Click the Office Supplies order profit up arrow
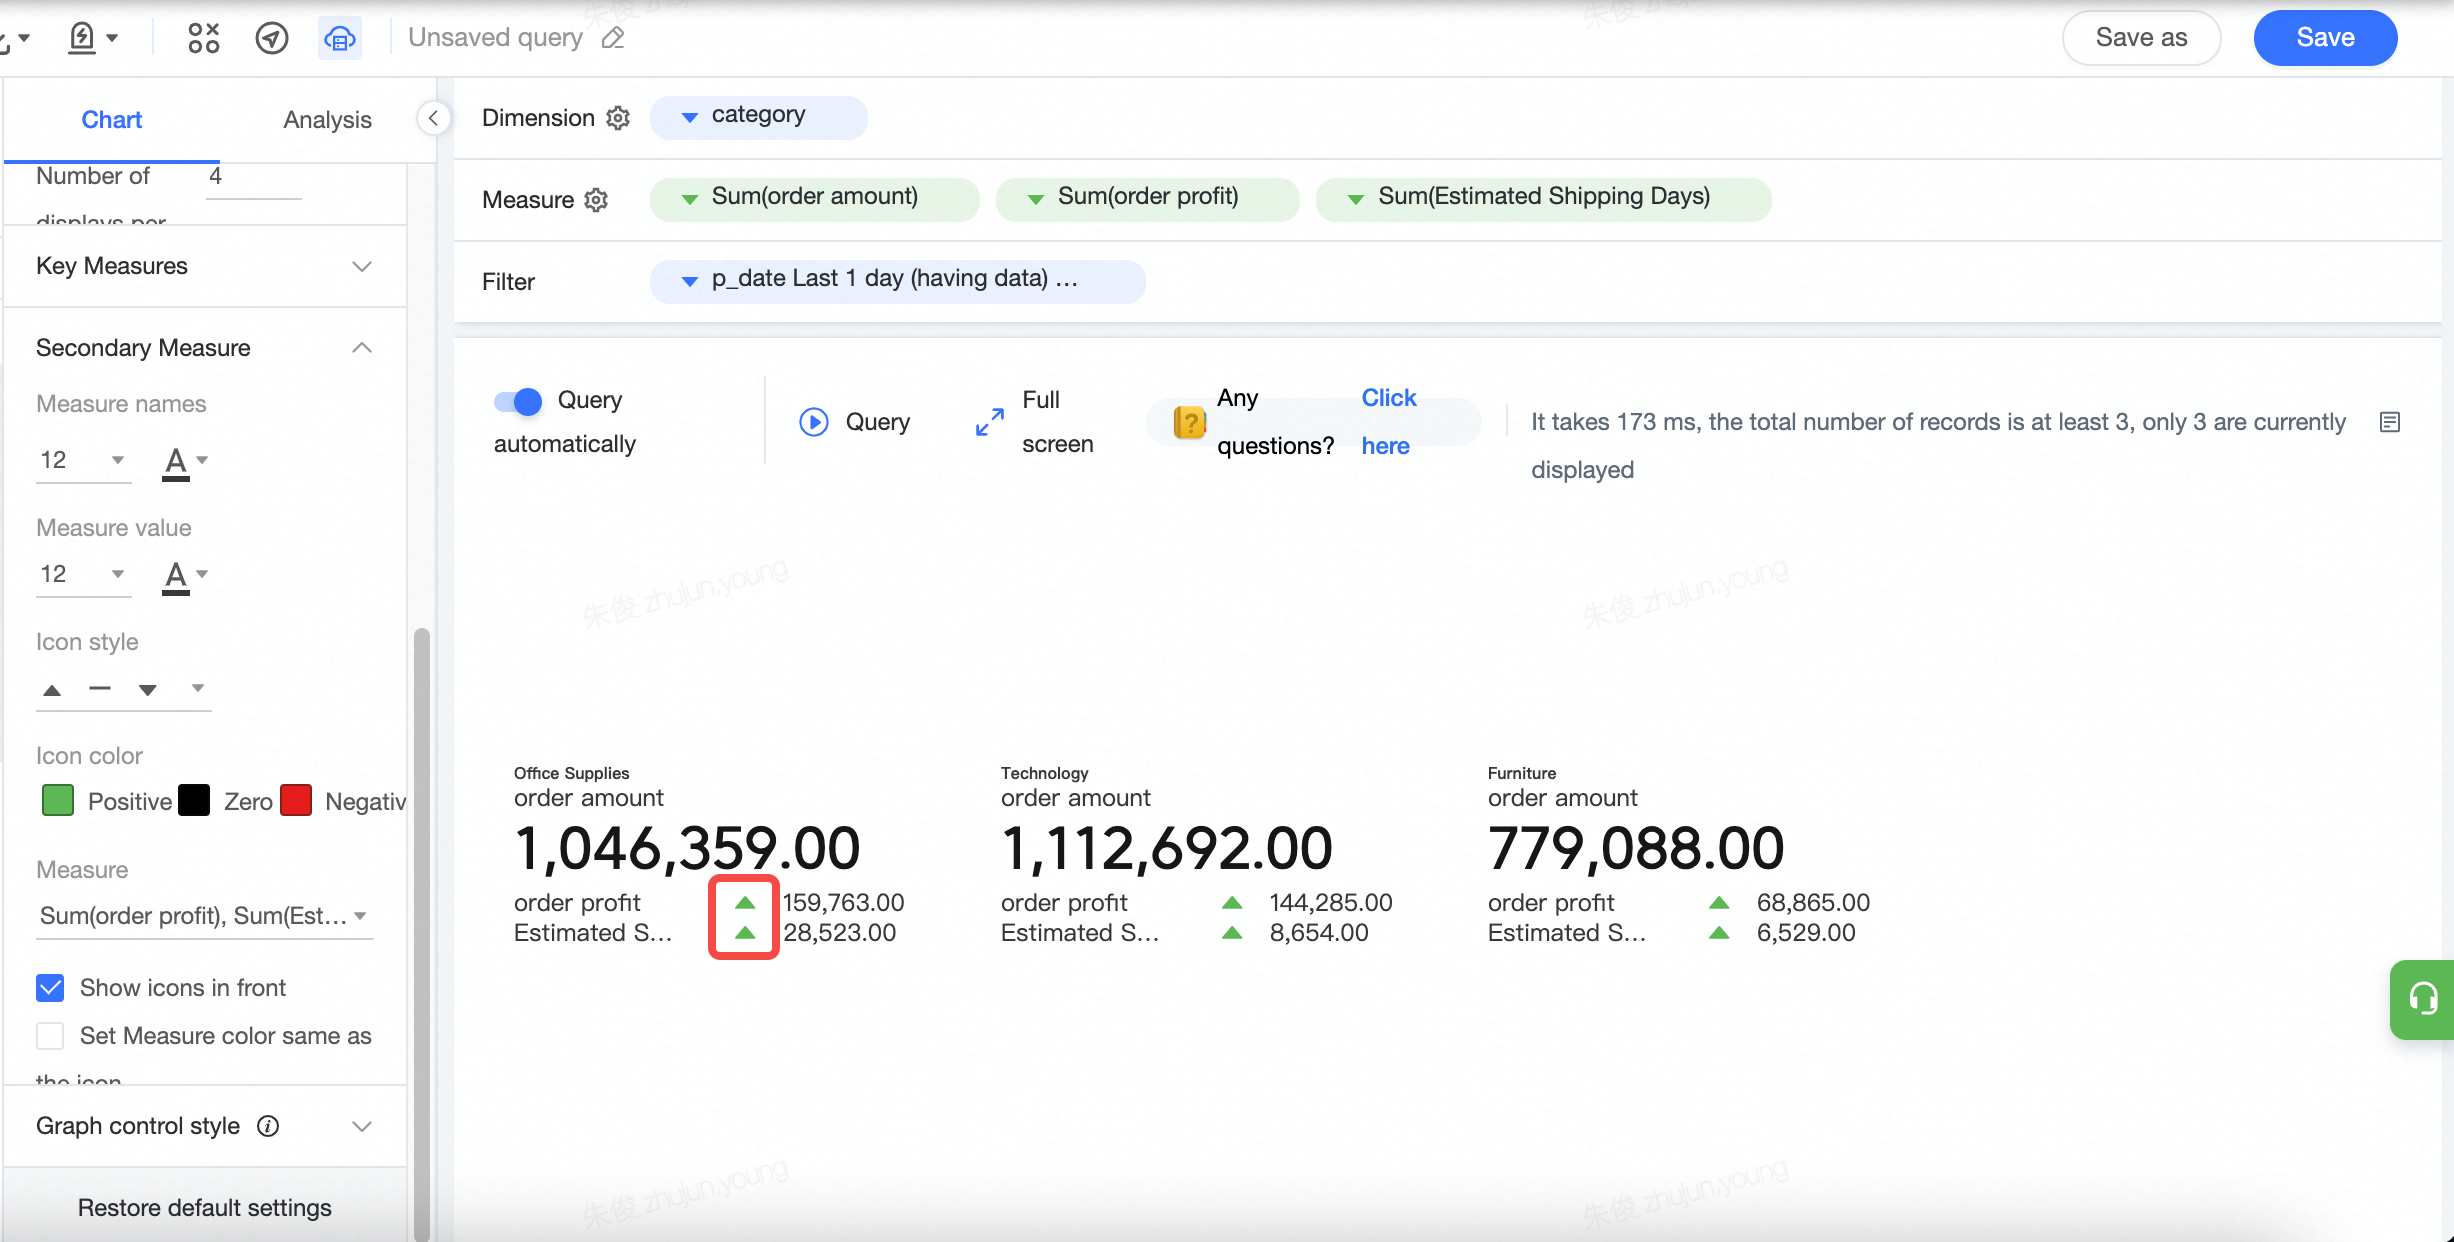This screenshot has width=2454, height=1242. 745,903
